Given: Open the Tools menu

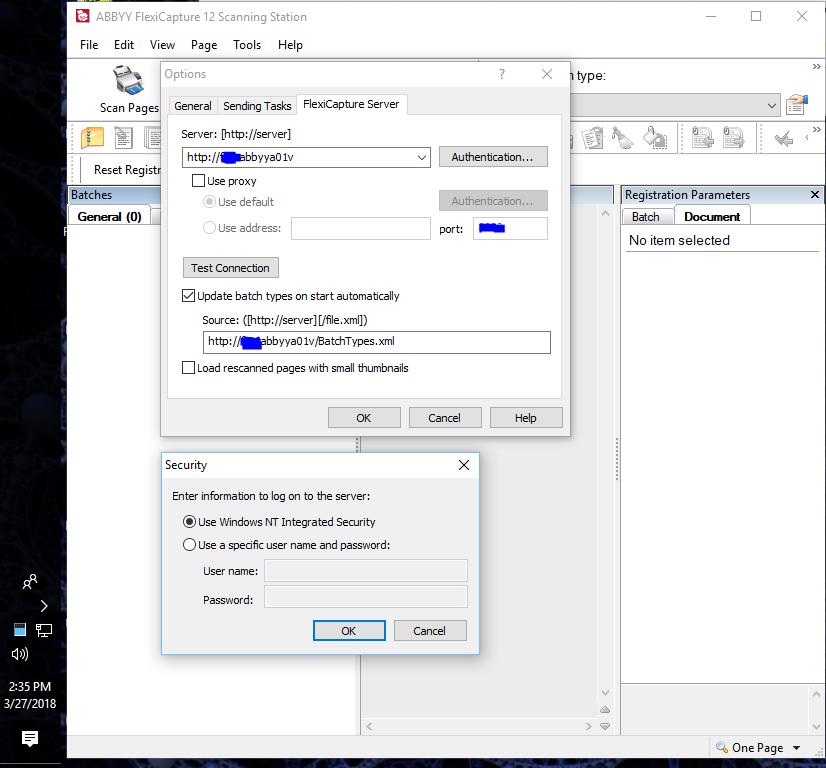Looking at the screenshot, I should 247,45.
